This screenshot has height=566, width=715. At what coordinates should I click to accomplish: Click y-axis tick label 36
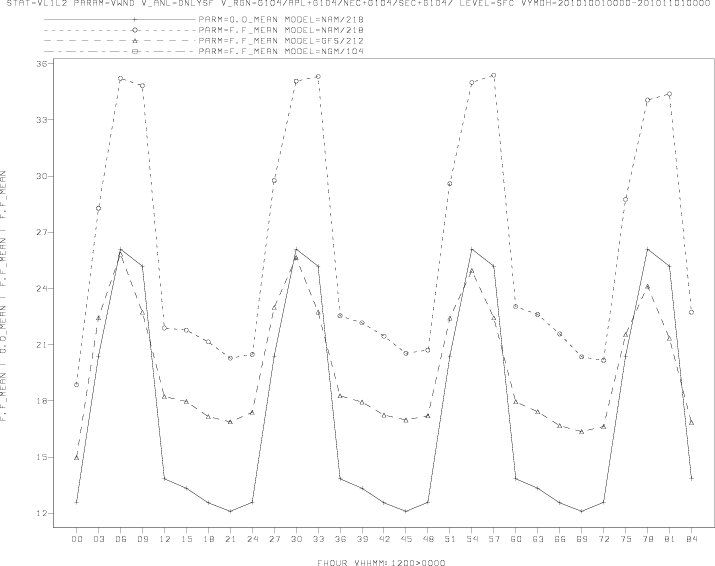[41, 64]
